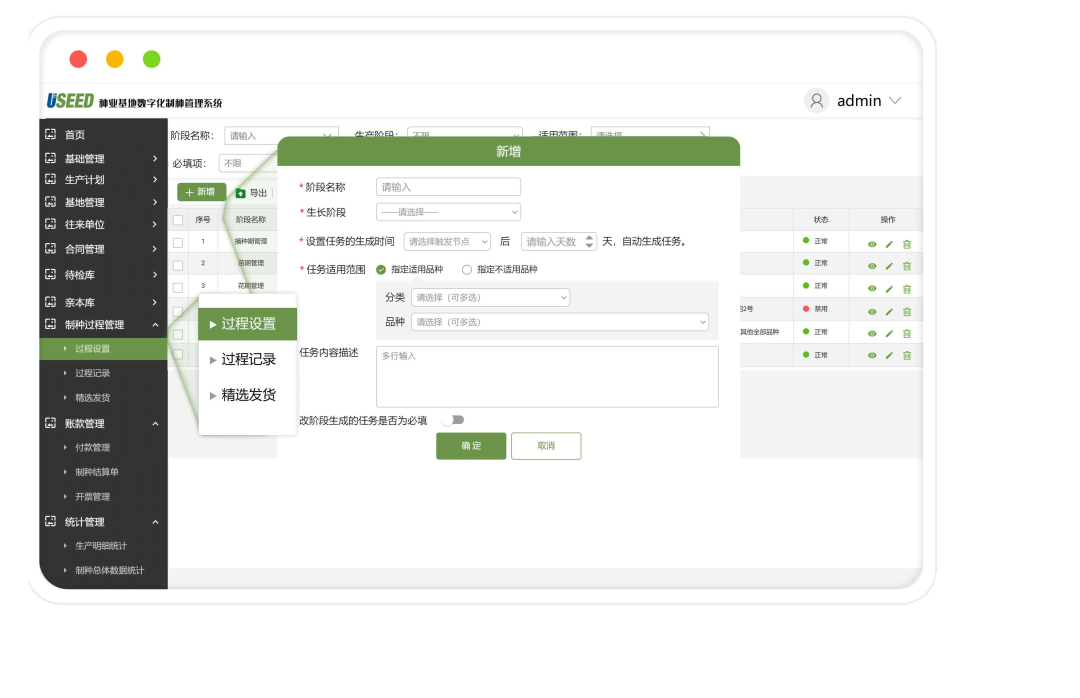
Task: Click the view eye icon in first row
Action: coord(872,244)
